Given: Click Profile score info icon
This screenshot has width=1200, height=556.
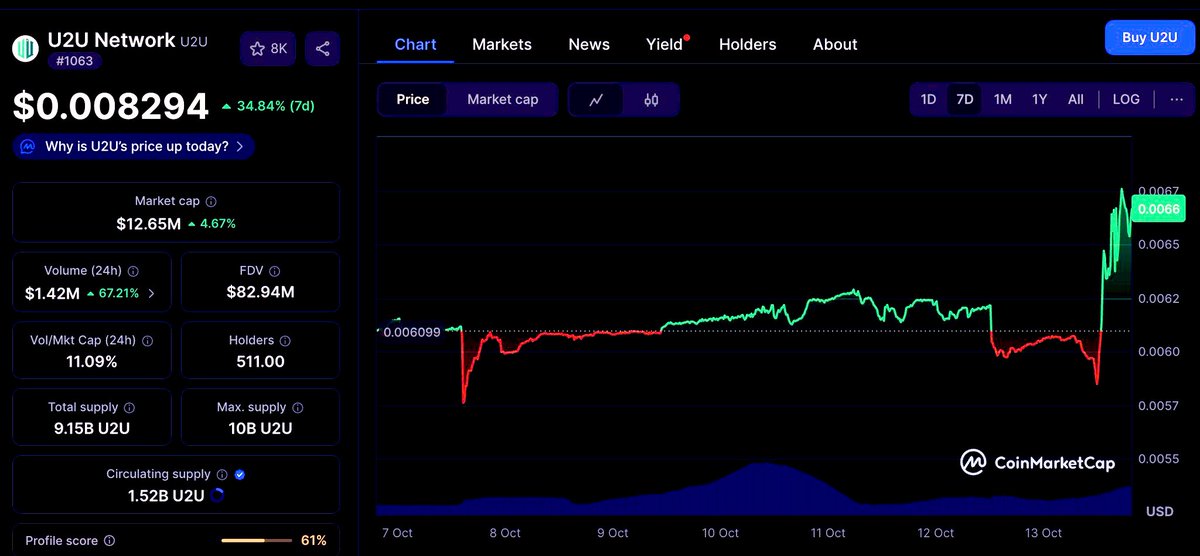Looking at the screenshot, I should 110,541.
